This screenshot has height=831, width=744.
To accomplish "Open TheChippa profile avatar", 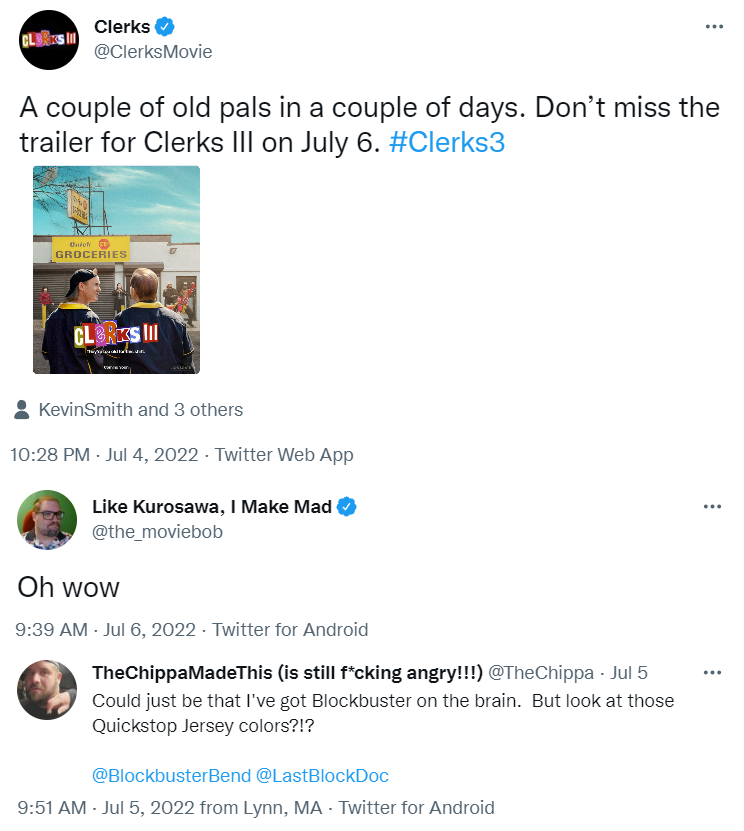I will pos(47,689).
